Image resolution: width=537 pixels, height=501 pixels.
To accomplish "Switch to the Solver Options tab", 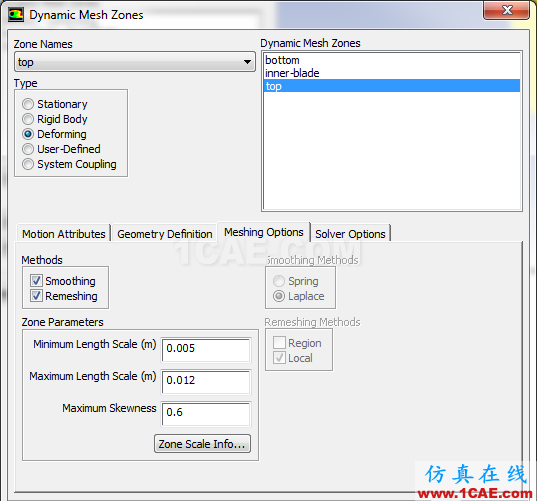I will [350, 234].
